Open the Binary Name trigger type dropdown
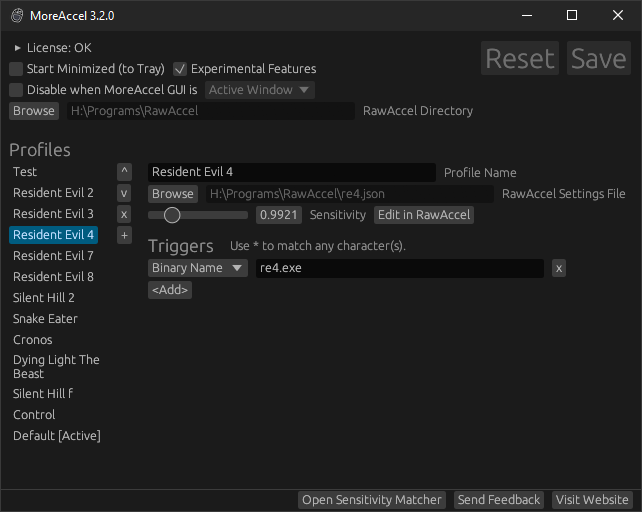 tap(197, 268)
